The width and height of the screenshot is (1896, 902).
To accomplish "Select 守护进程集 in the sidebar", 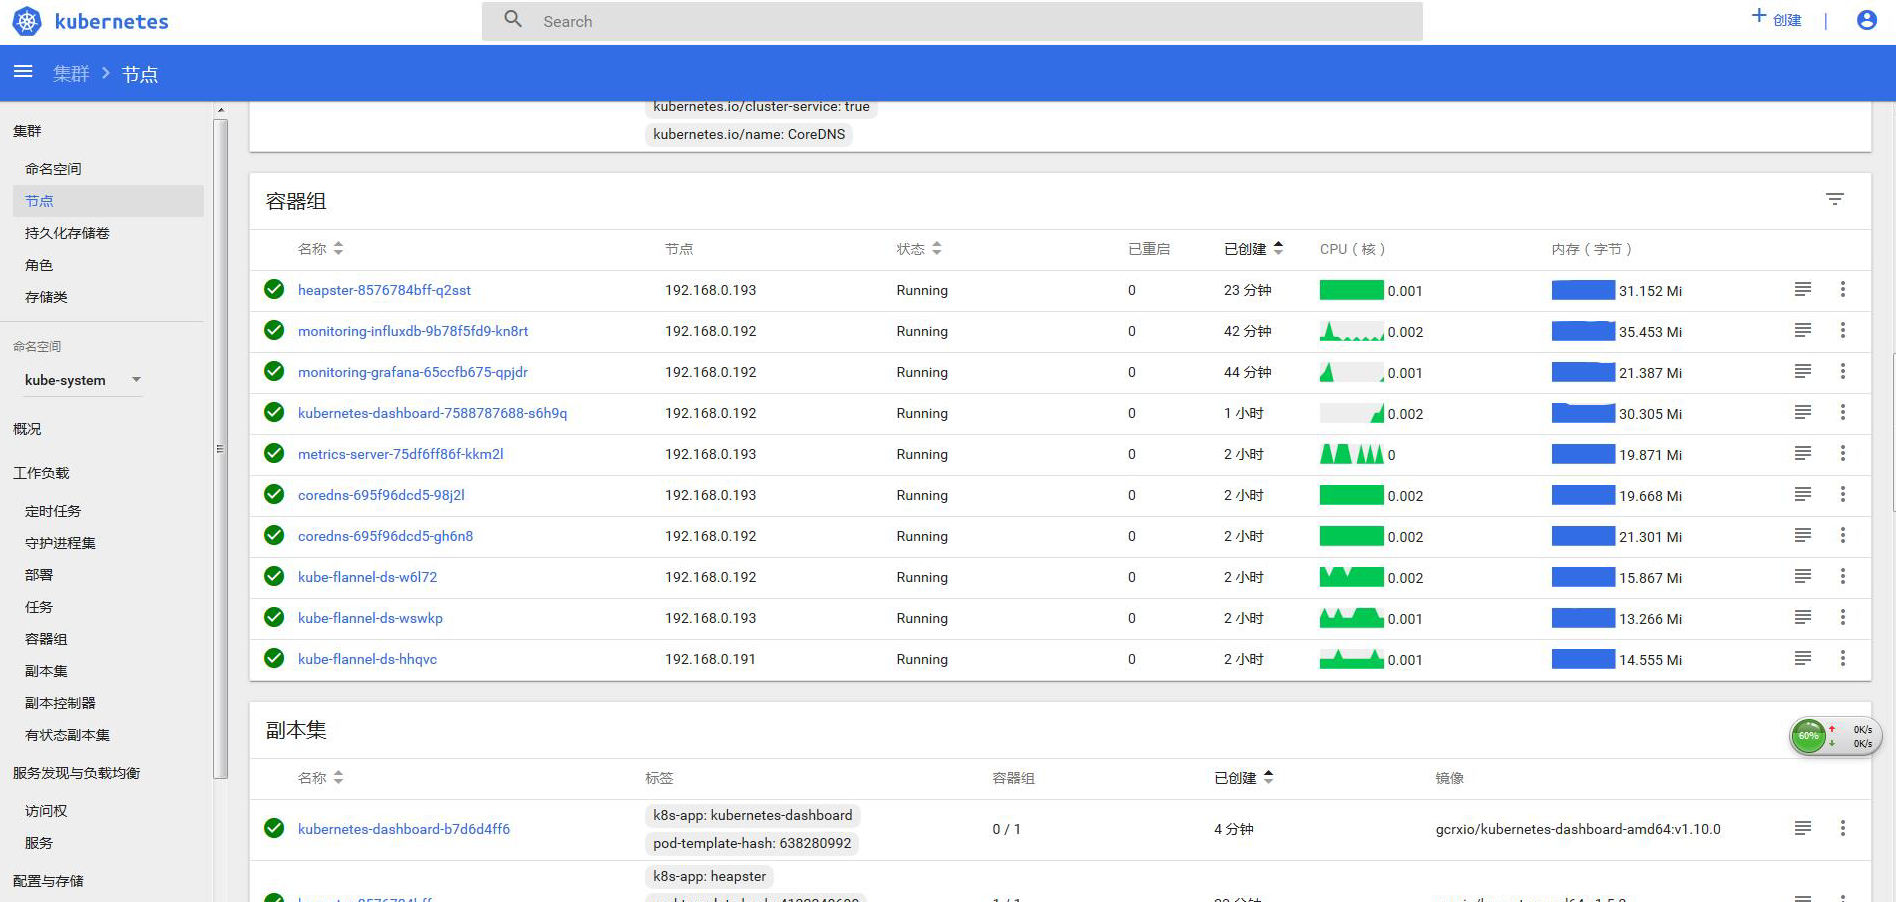I will point(60,543).
